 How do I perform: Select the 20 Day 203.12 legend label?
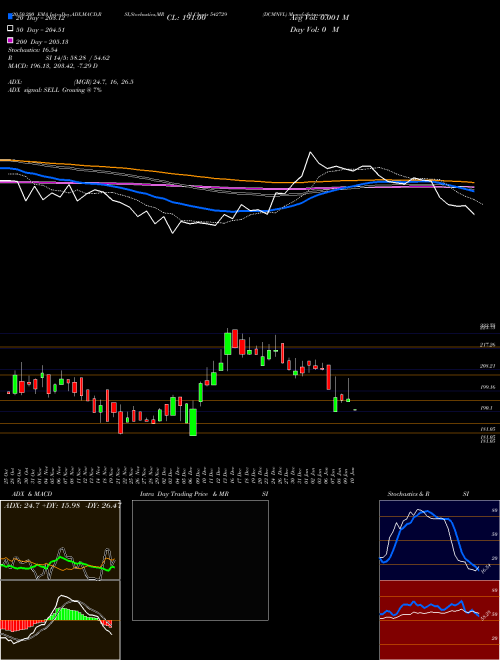[42, 18]
